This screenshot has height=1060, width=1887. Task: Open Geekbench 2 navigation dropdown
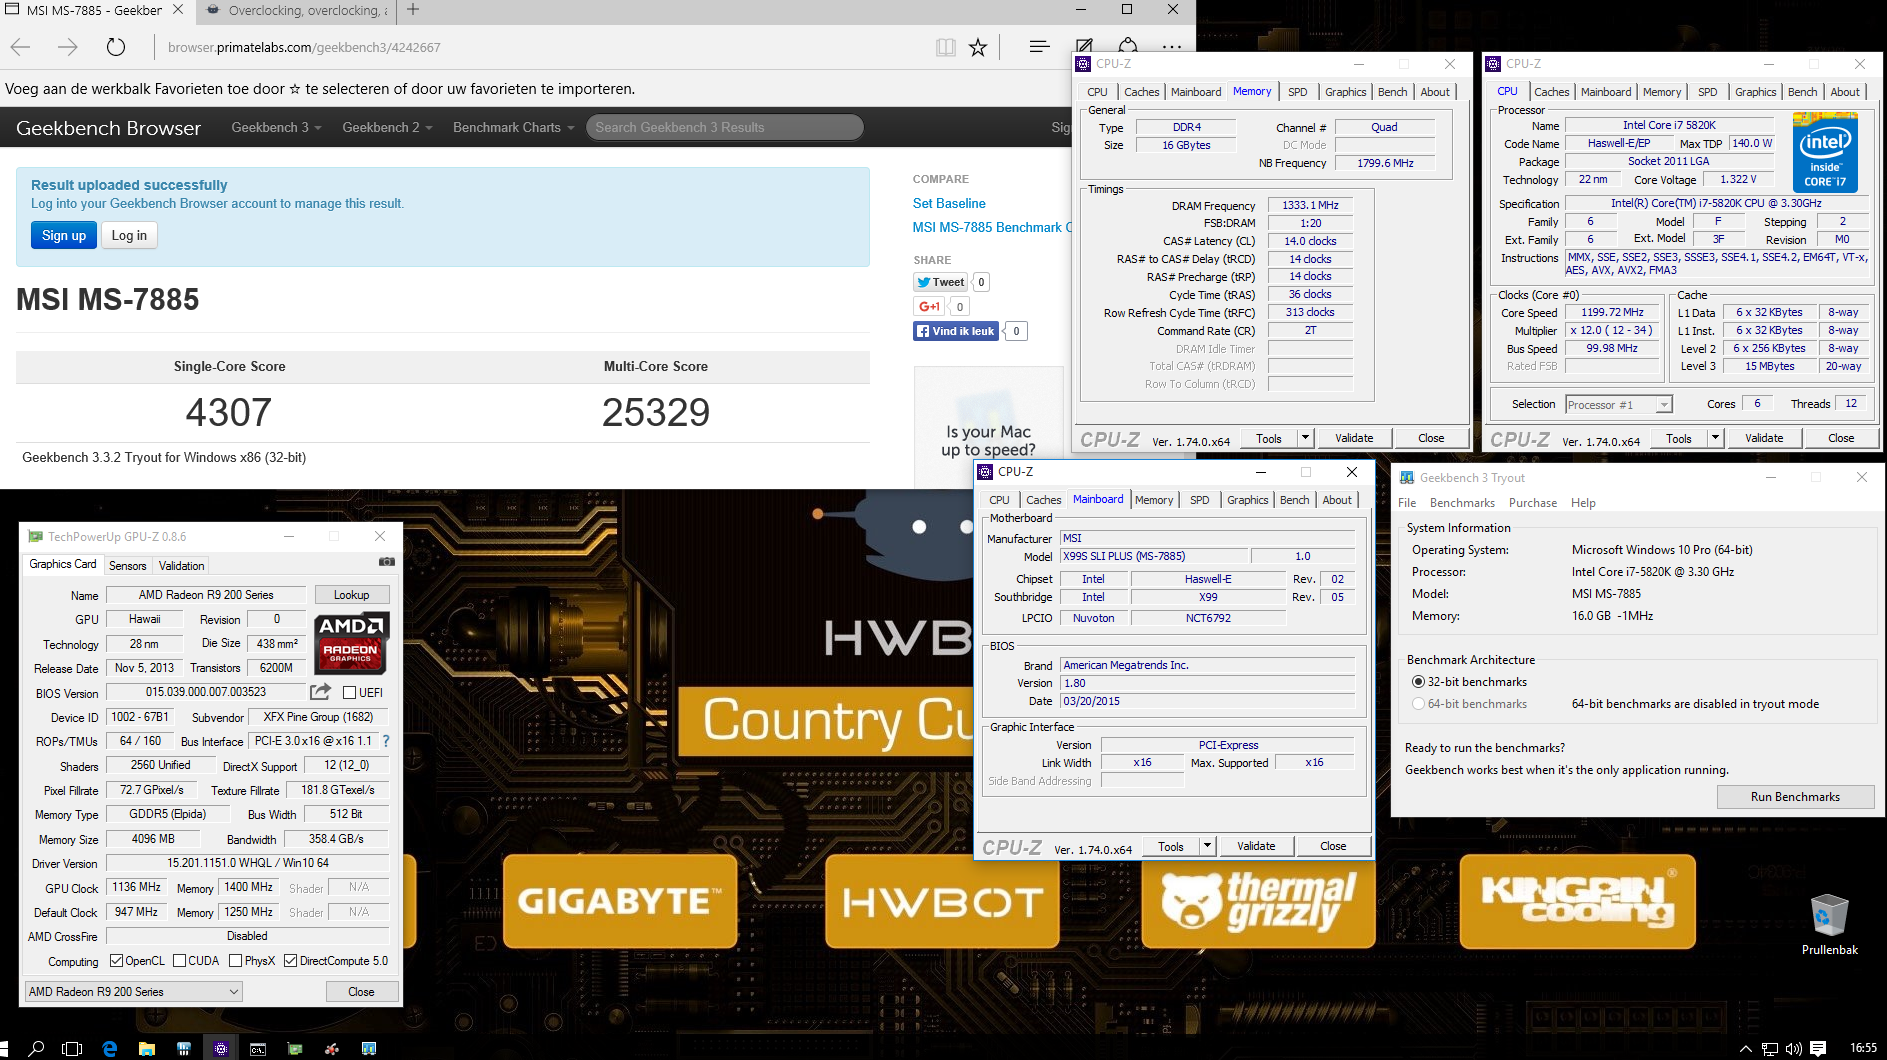[x=387, y=127]
